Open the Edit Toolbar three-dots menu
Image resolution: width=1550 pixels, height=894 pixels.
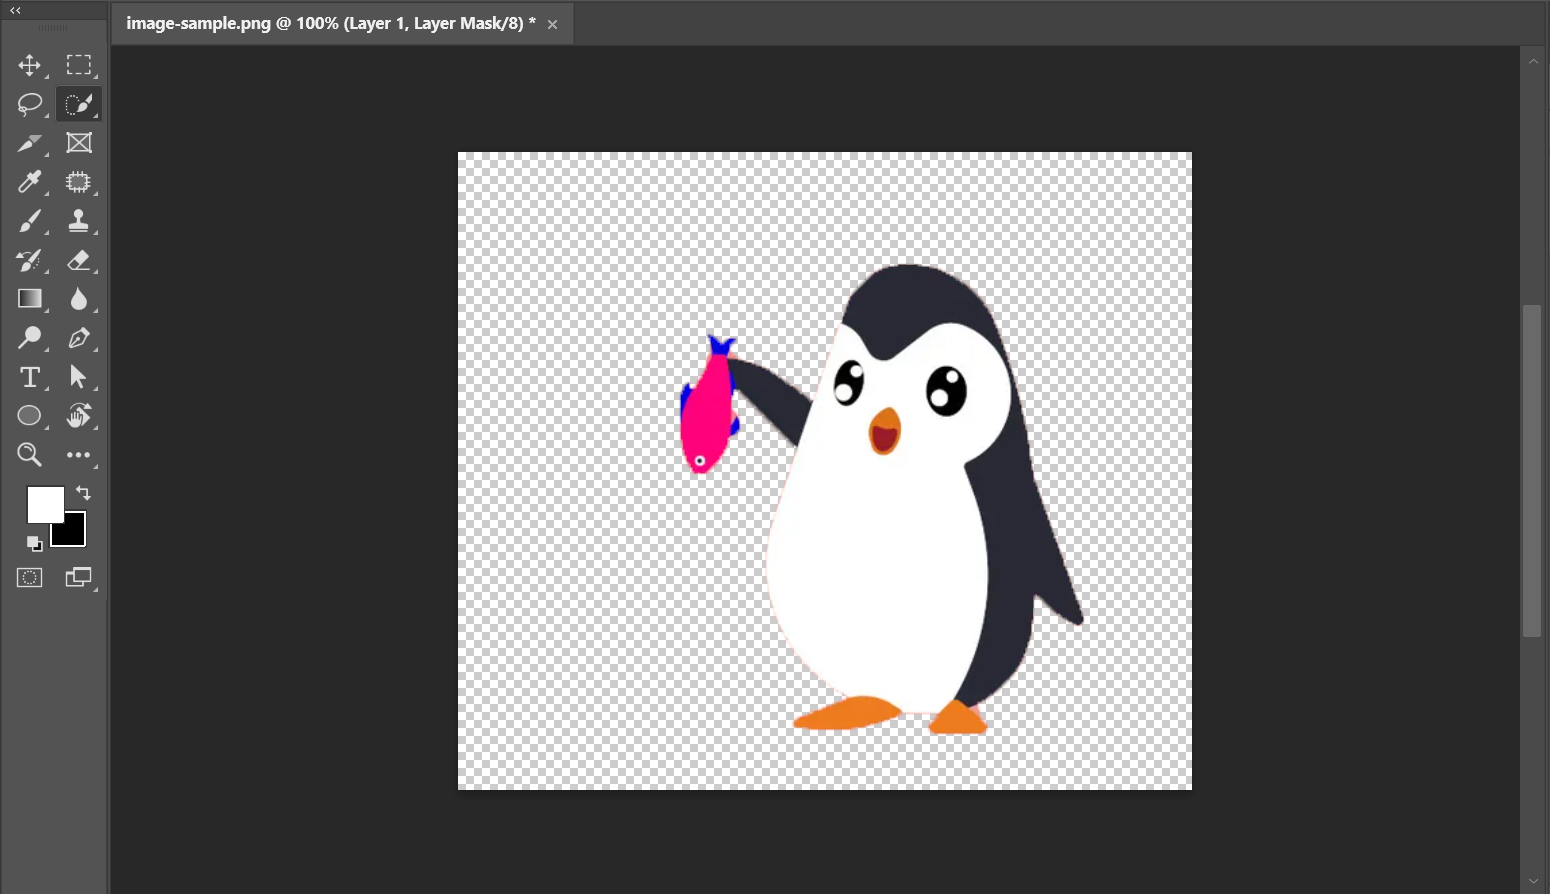coord(79,455)
